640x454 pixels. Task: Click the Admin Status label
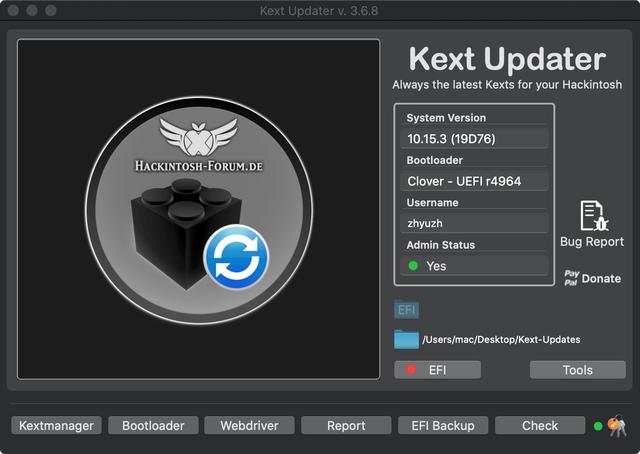pyautogui.click(x=441, y=245)
